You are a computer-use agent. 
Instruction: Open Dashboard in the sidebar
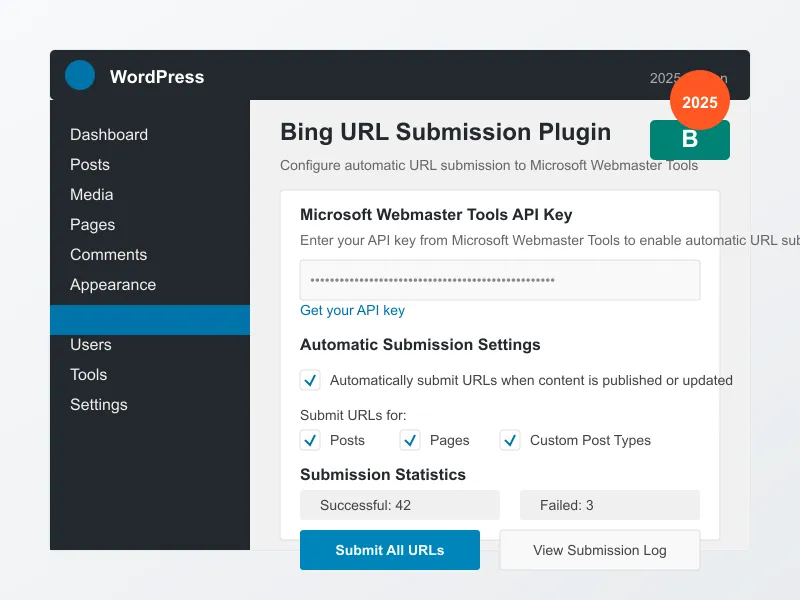click(109, 135)
